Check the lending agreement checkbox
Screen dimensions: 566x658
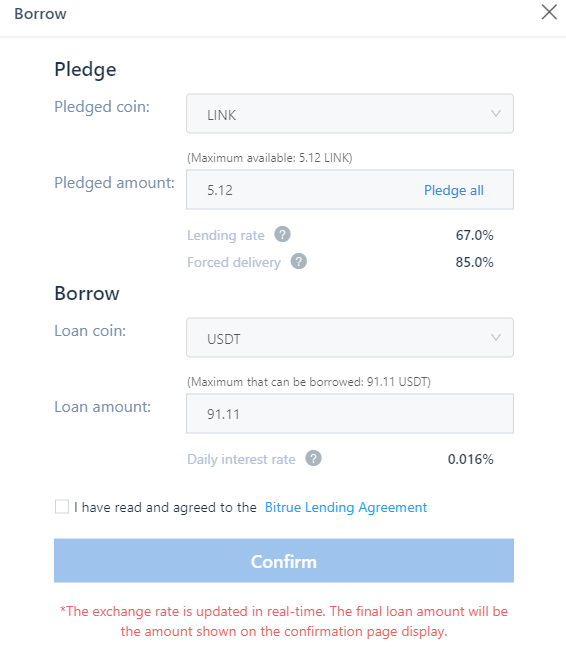pos(62,507)
